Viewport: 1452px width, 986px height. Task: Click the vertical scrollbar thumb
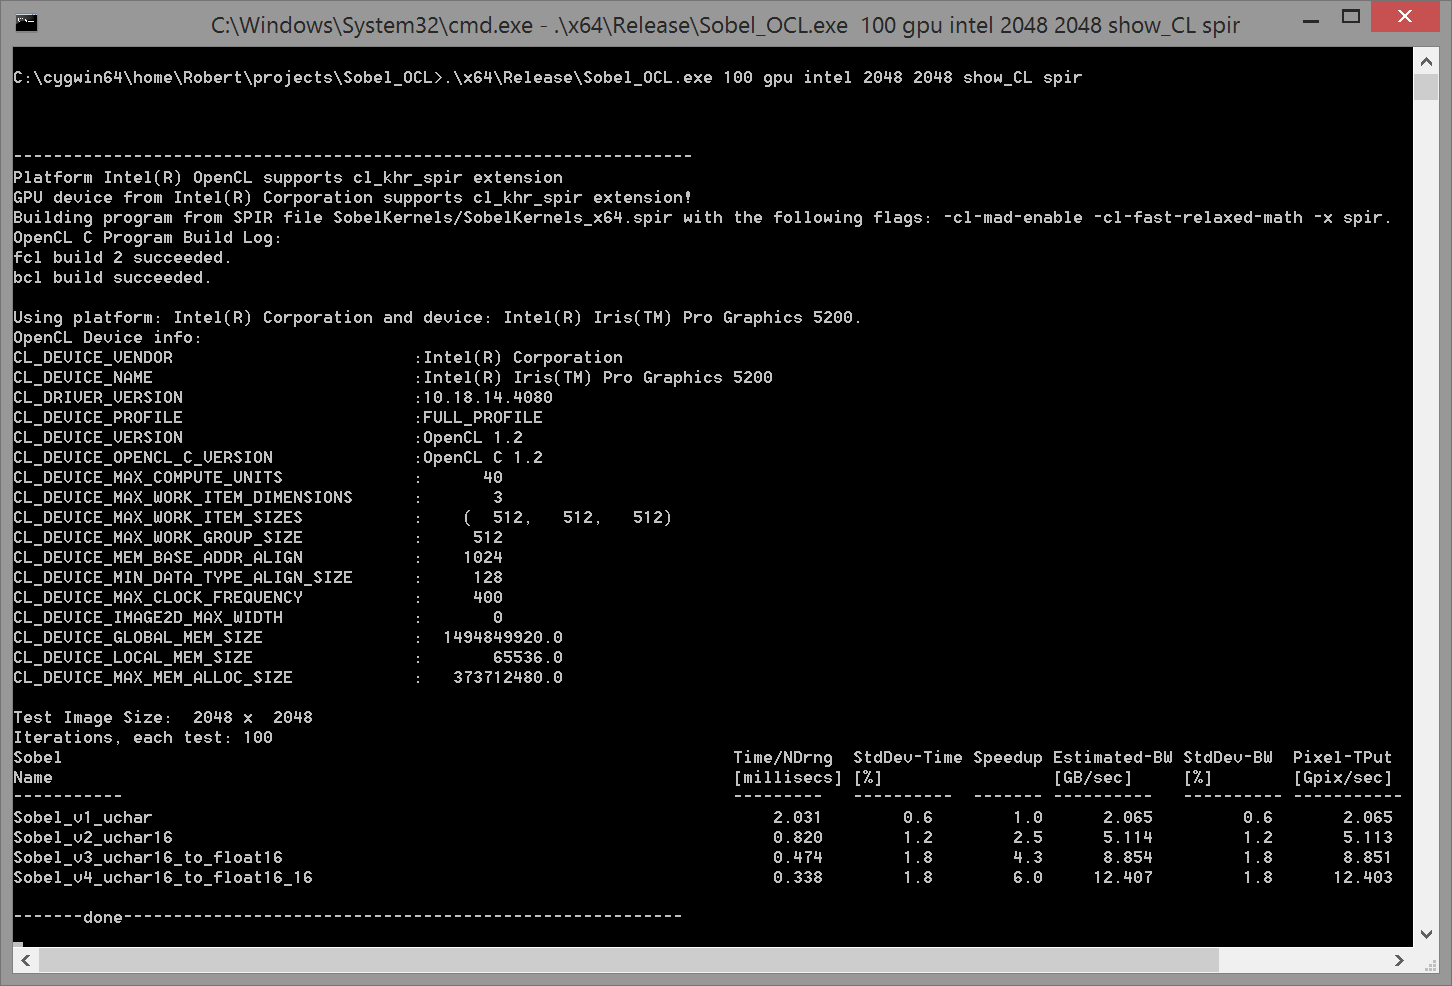point(1426,87)
